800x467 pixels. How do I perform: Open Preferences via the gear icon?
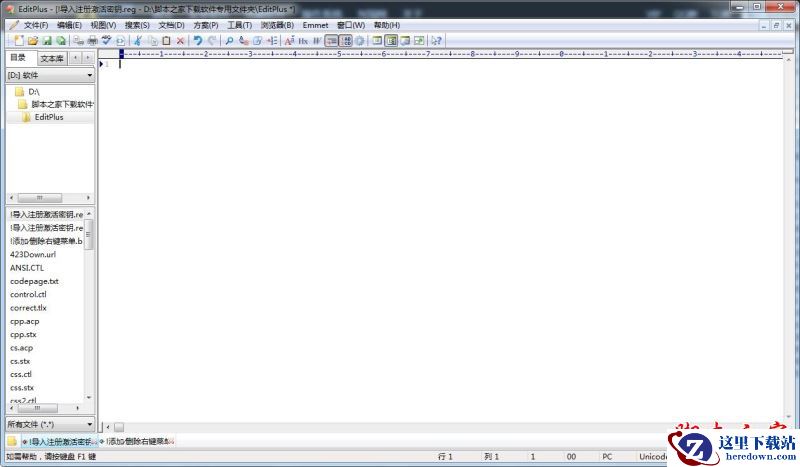tap(360, 41)
